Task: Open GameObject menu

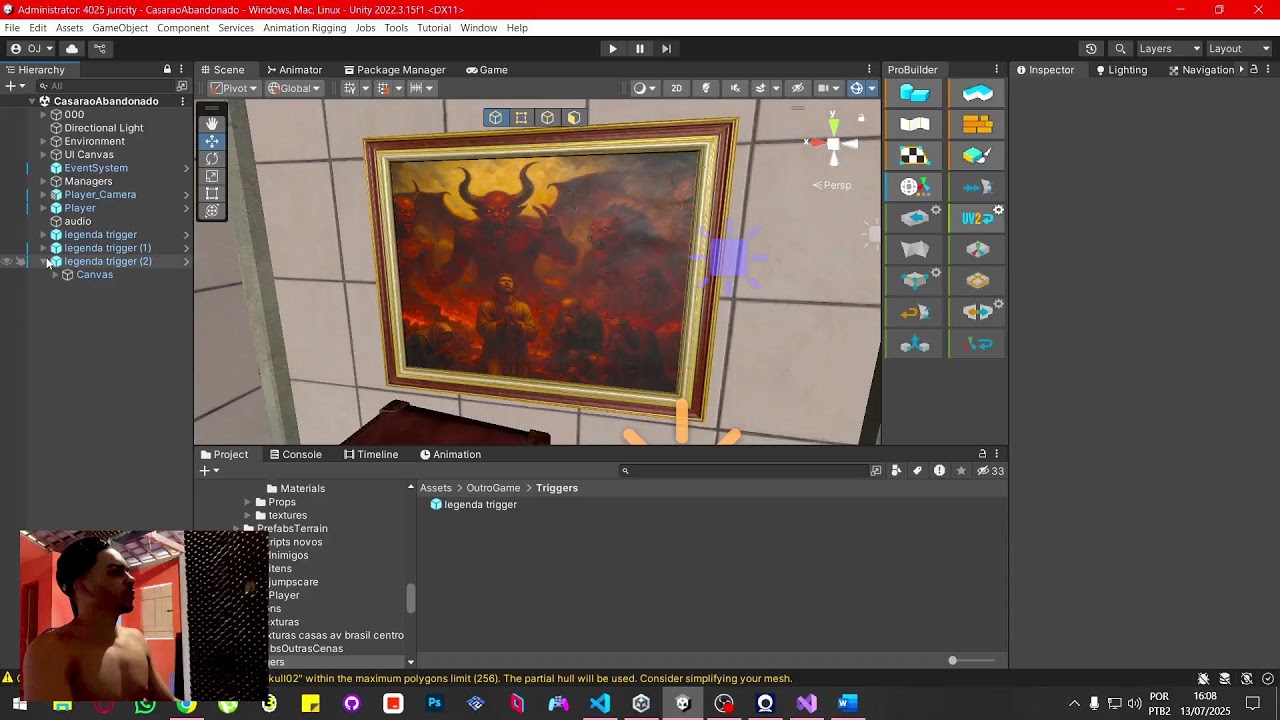Action: point(120,28)
